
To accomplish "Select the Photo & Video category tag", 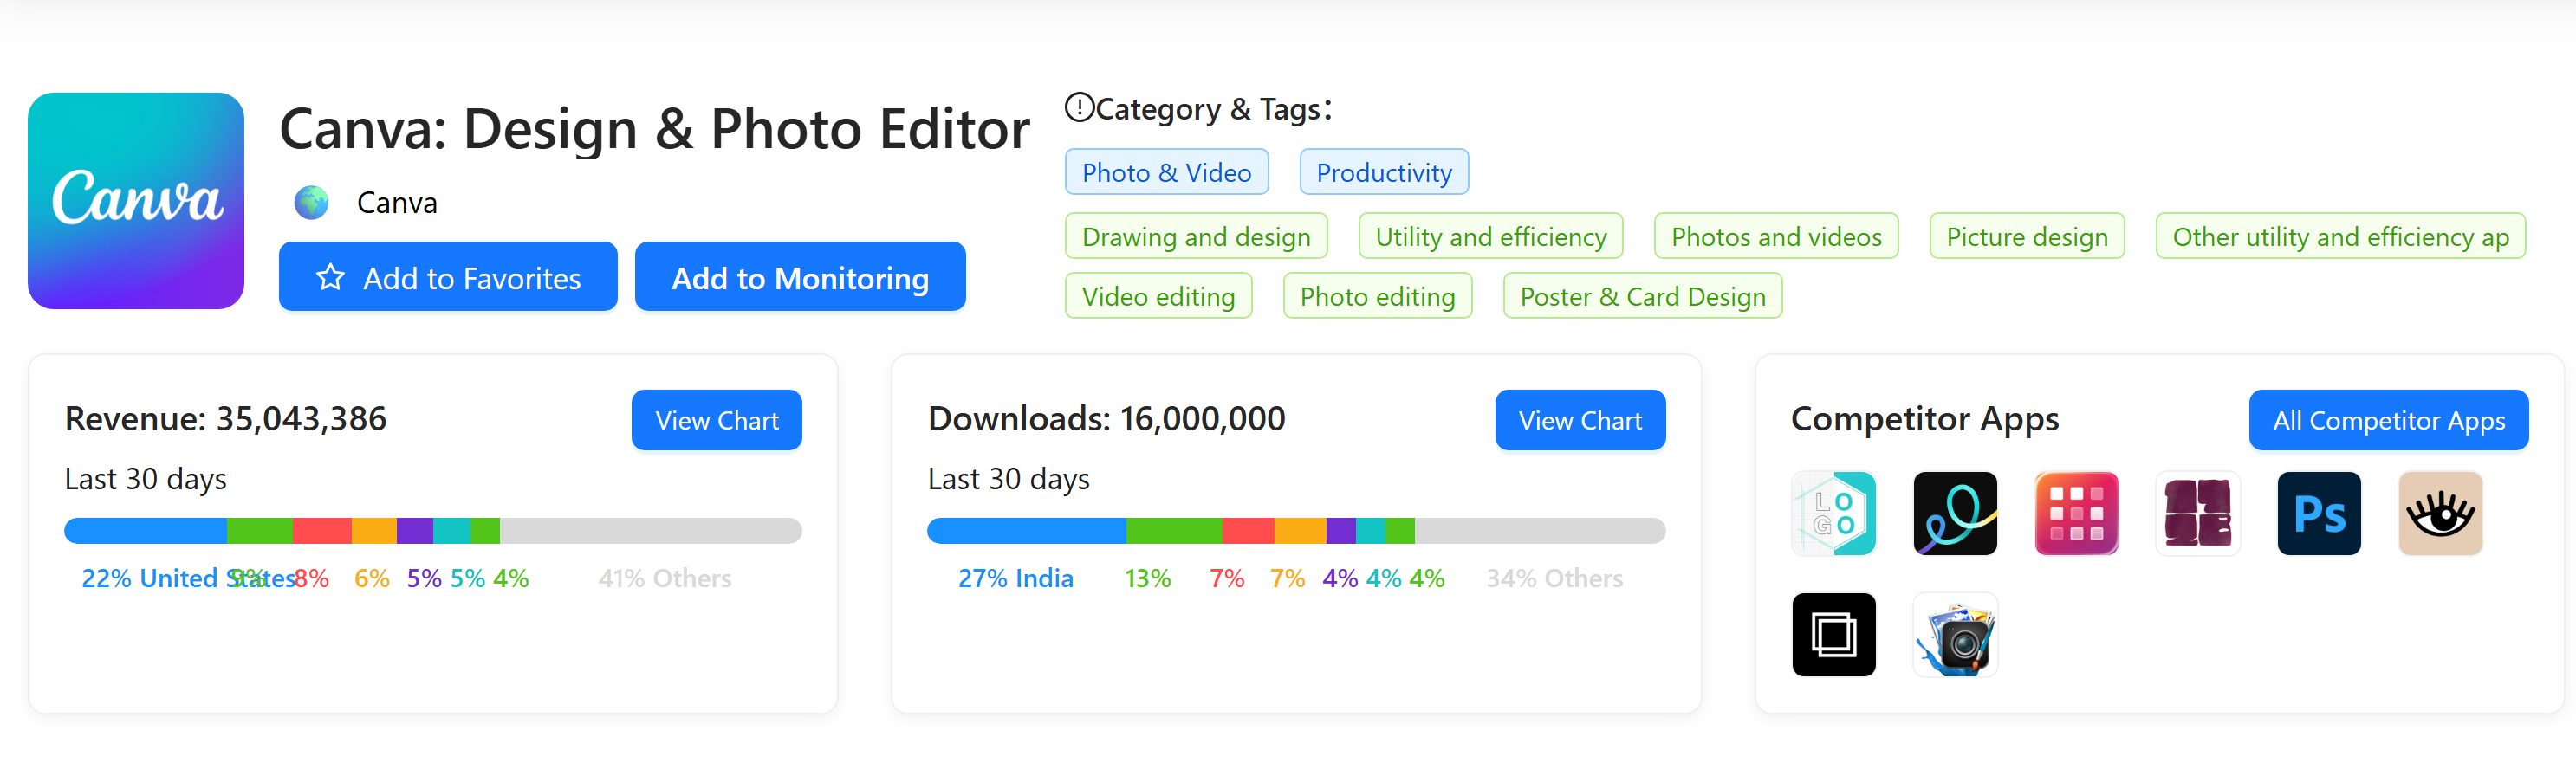I will click(x=1166, y=172).
